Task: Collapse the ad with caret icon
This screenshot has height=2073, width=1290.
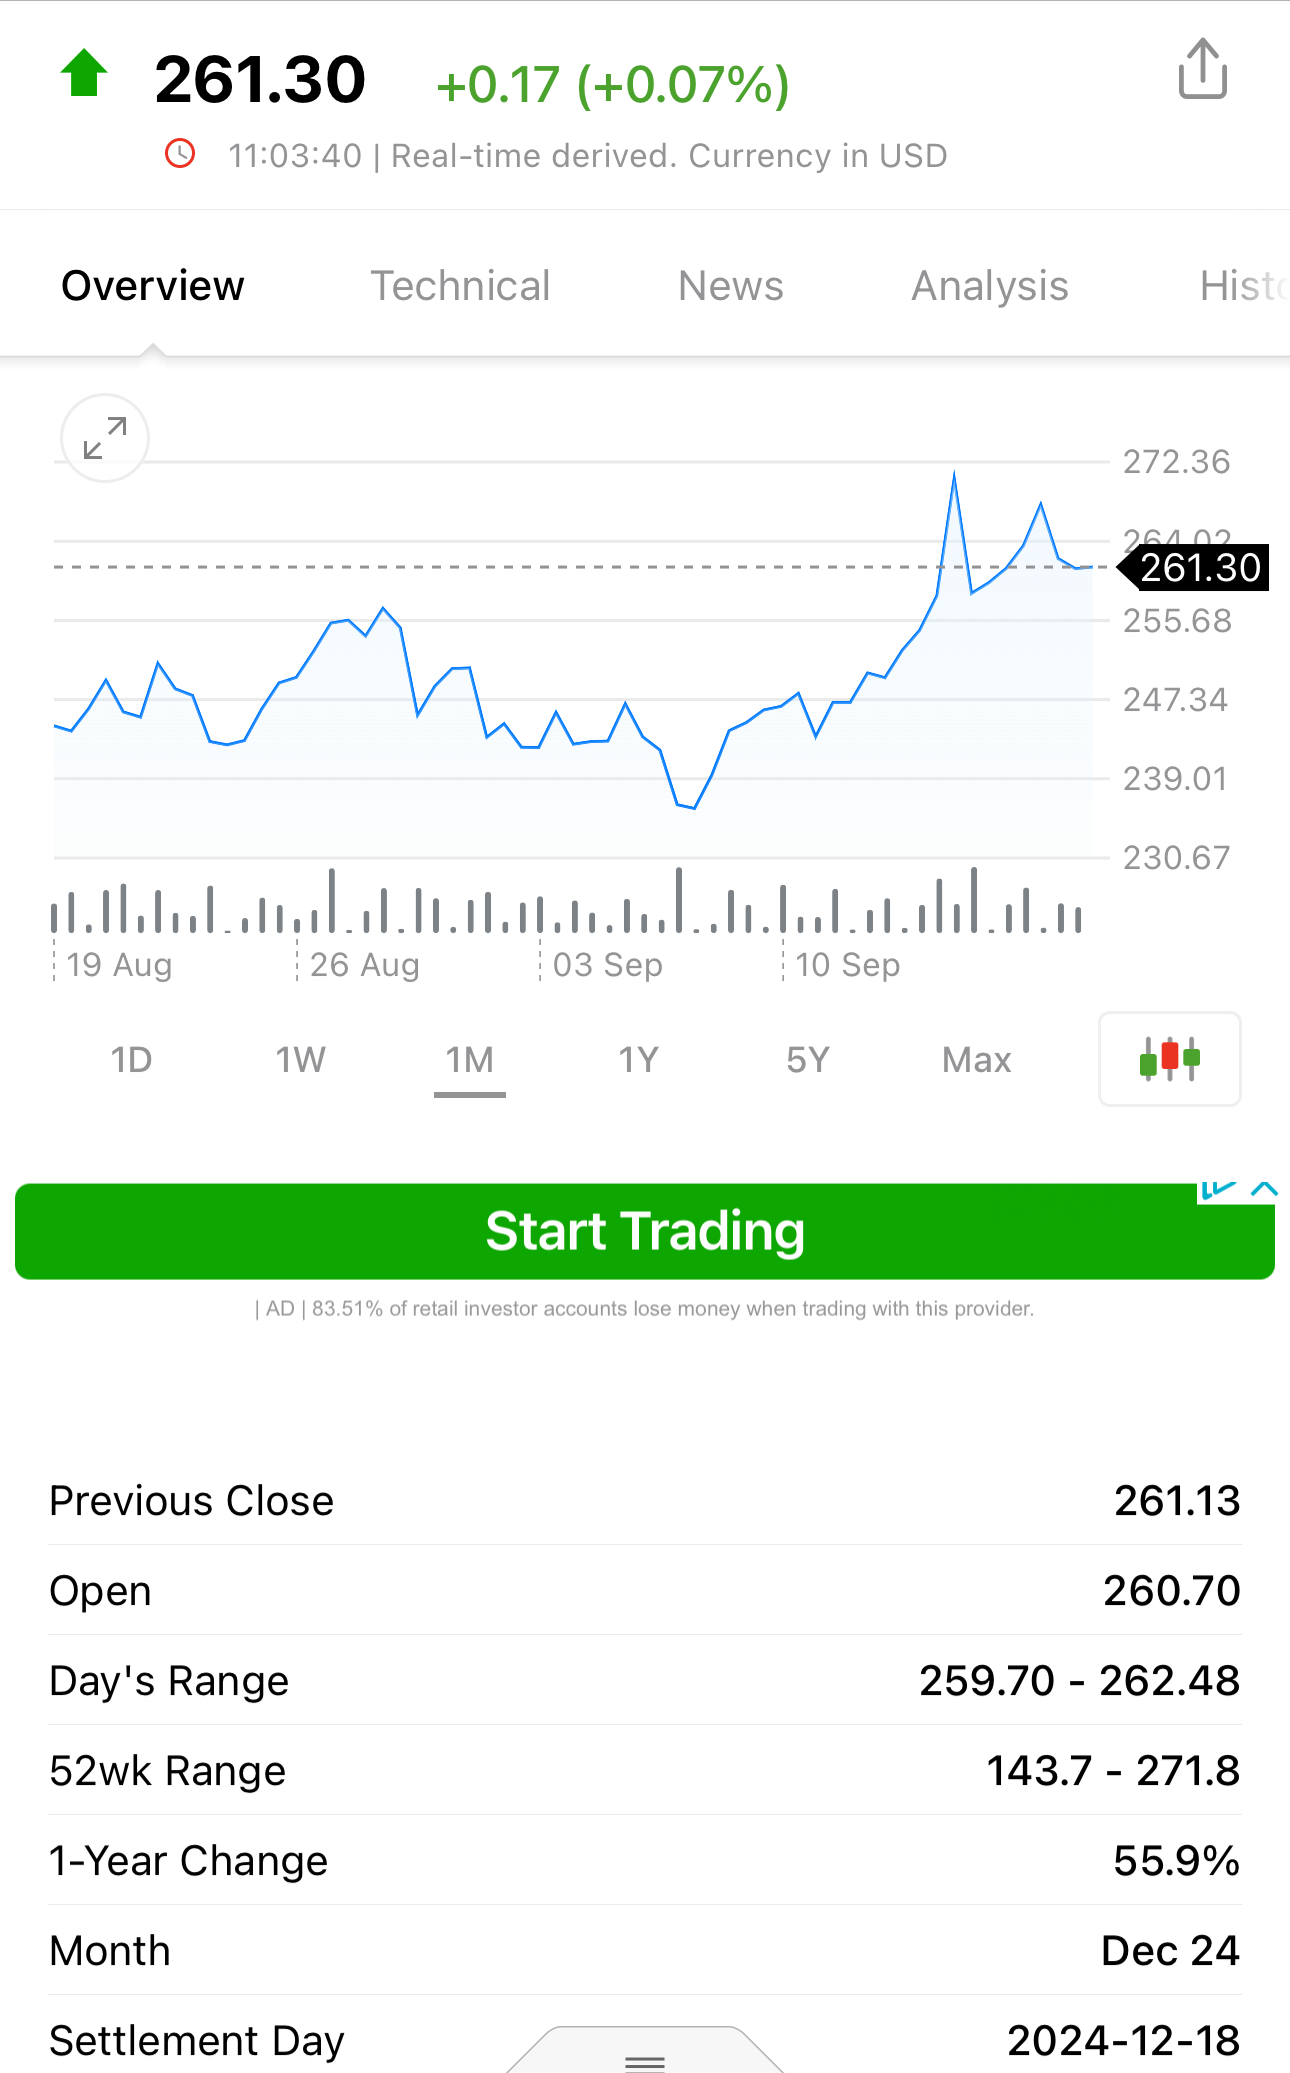Action: click(x=1264, y=1189)
